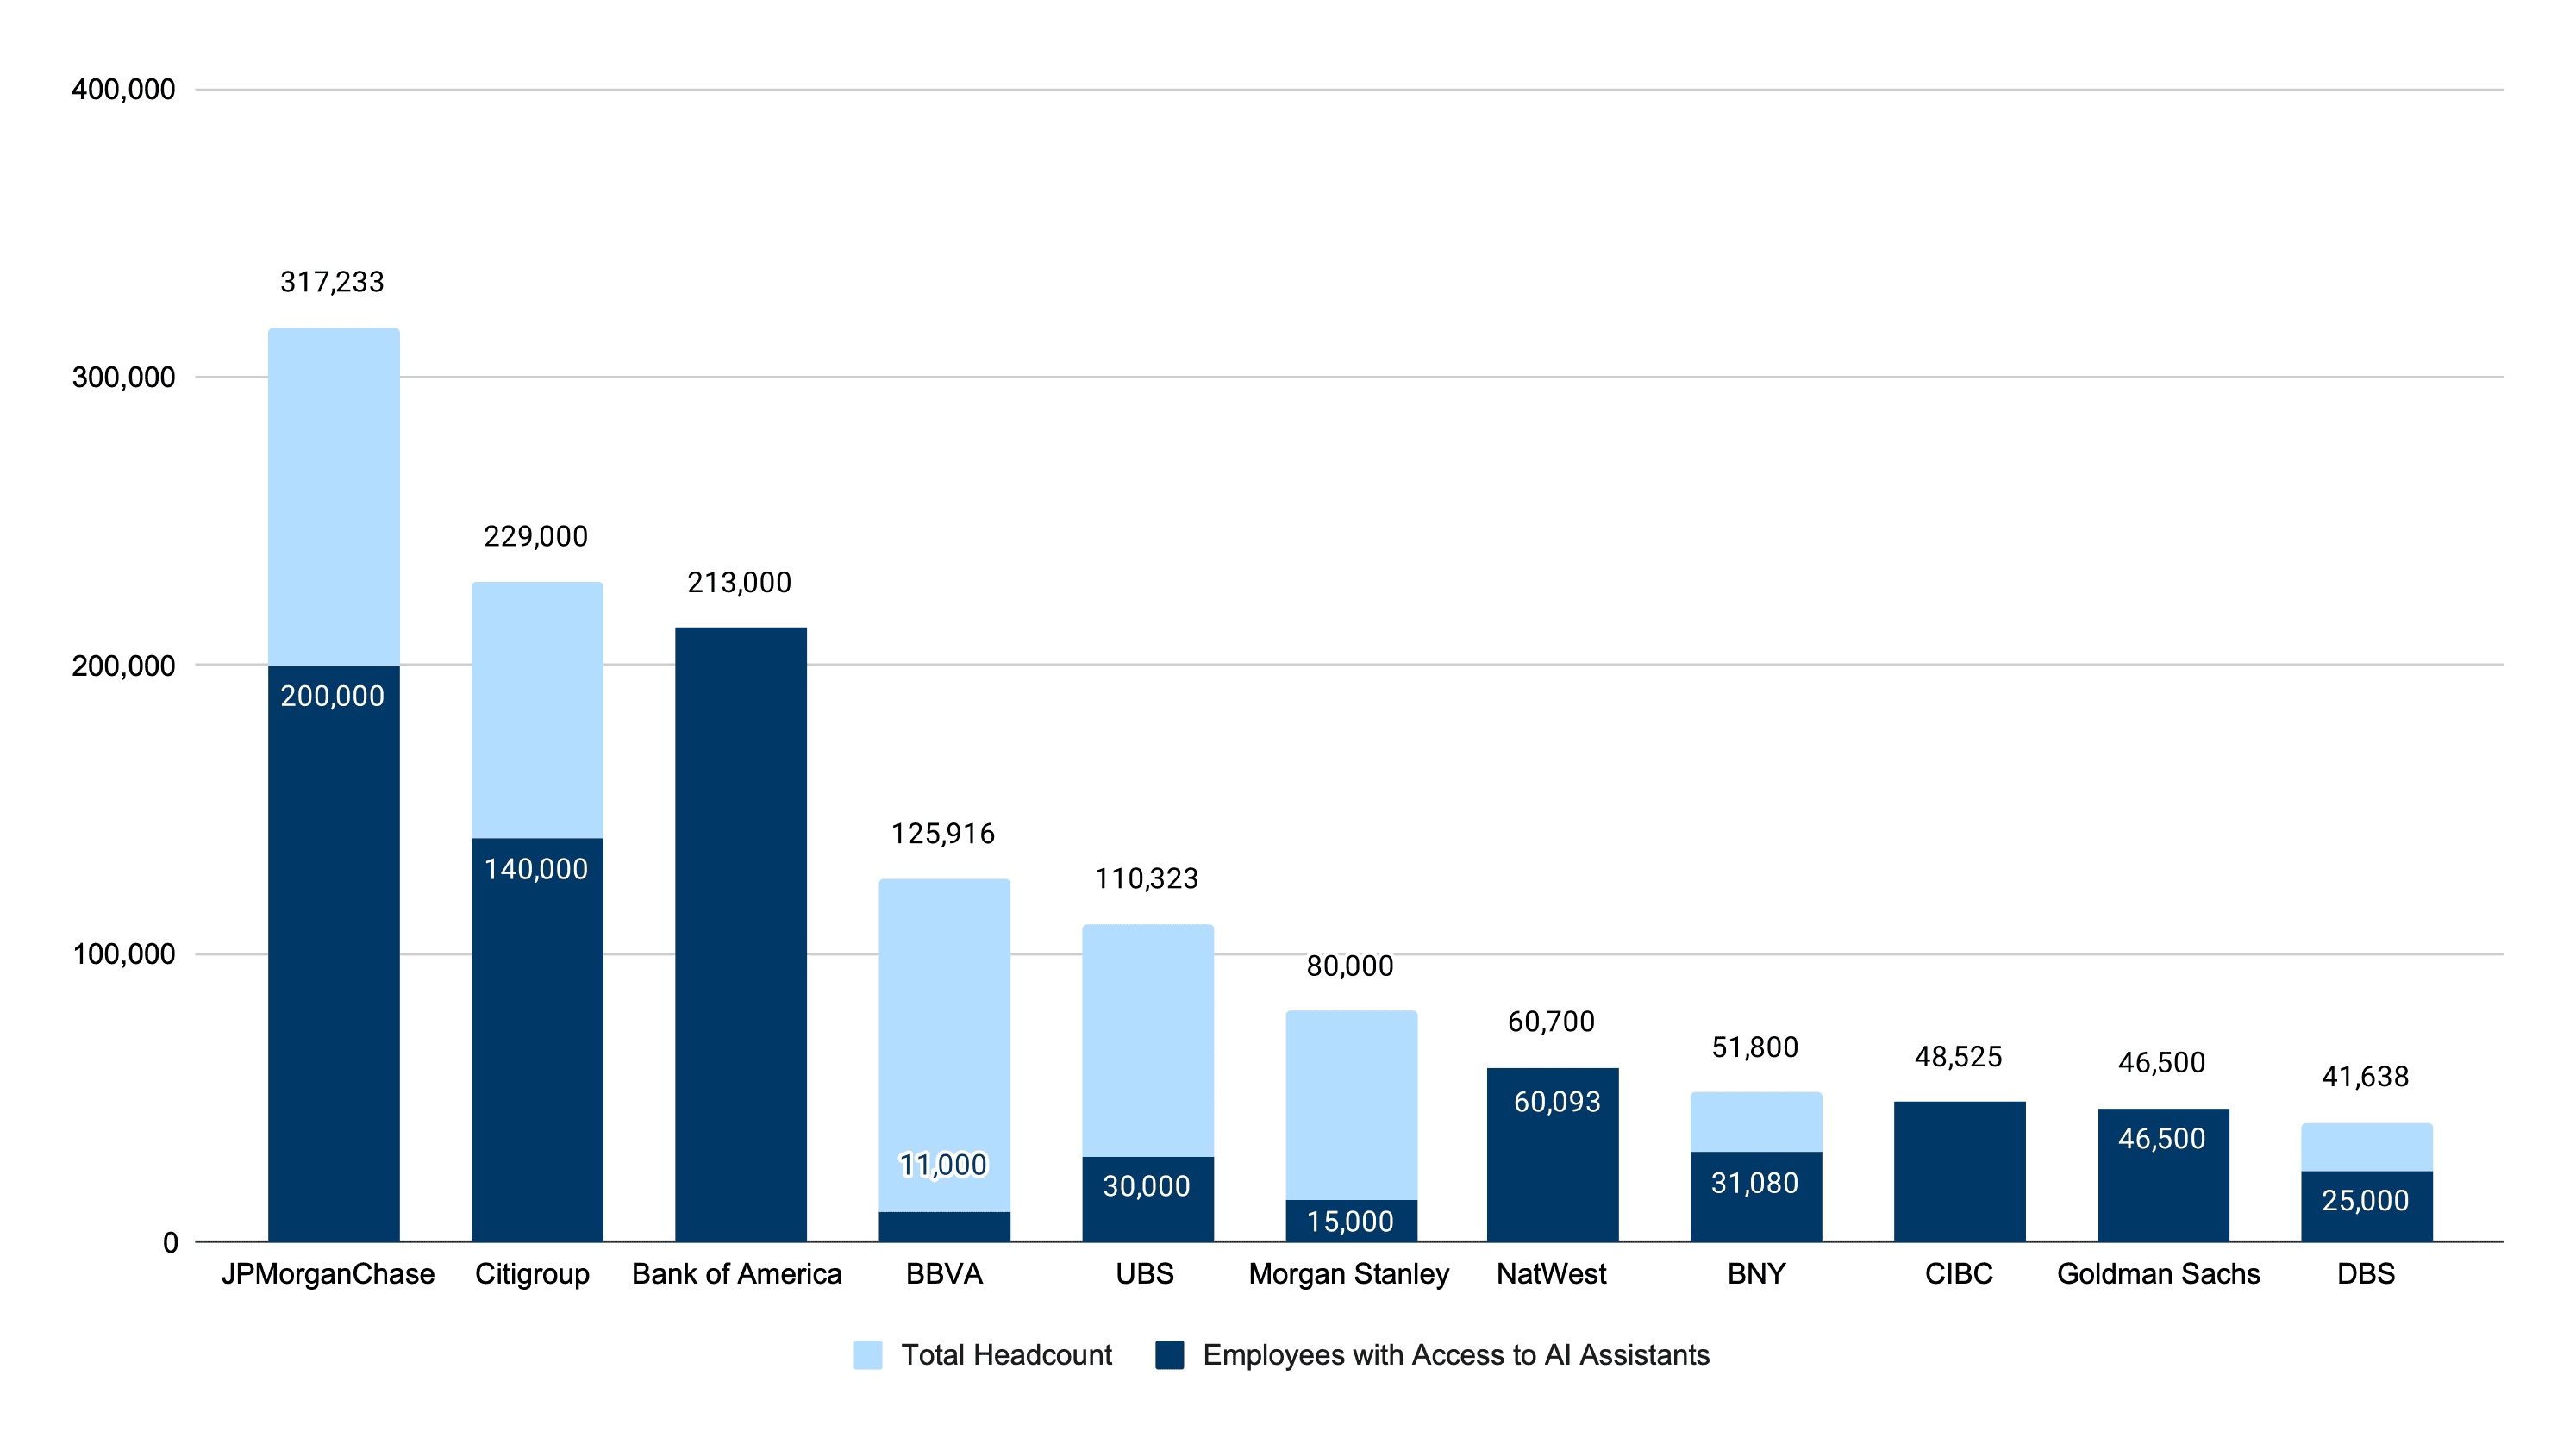Click the 229,000 label above Citigroup
The width and height of the screenshot is (2576, 1444).
point(536,537)
